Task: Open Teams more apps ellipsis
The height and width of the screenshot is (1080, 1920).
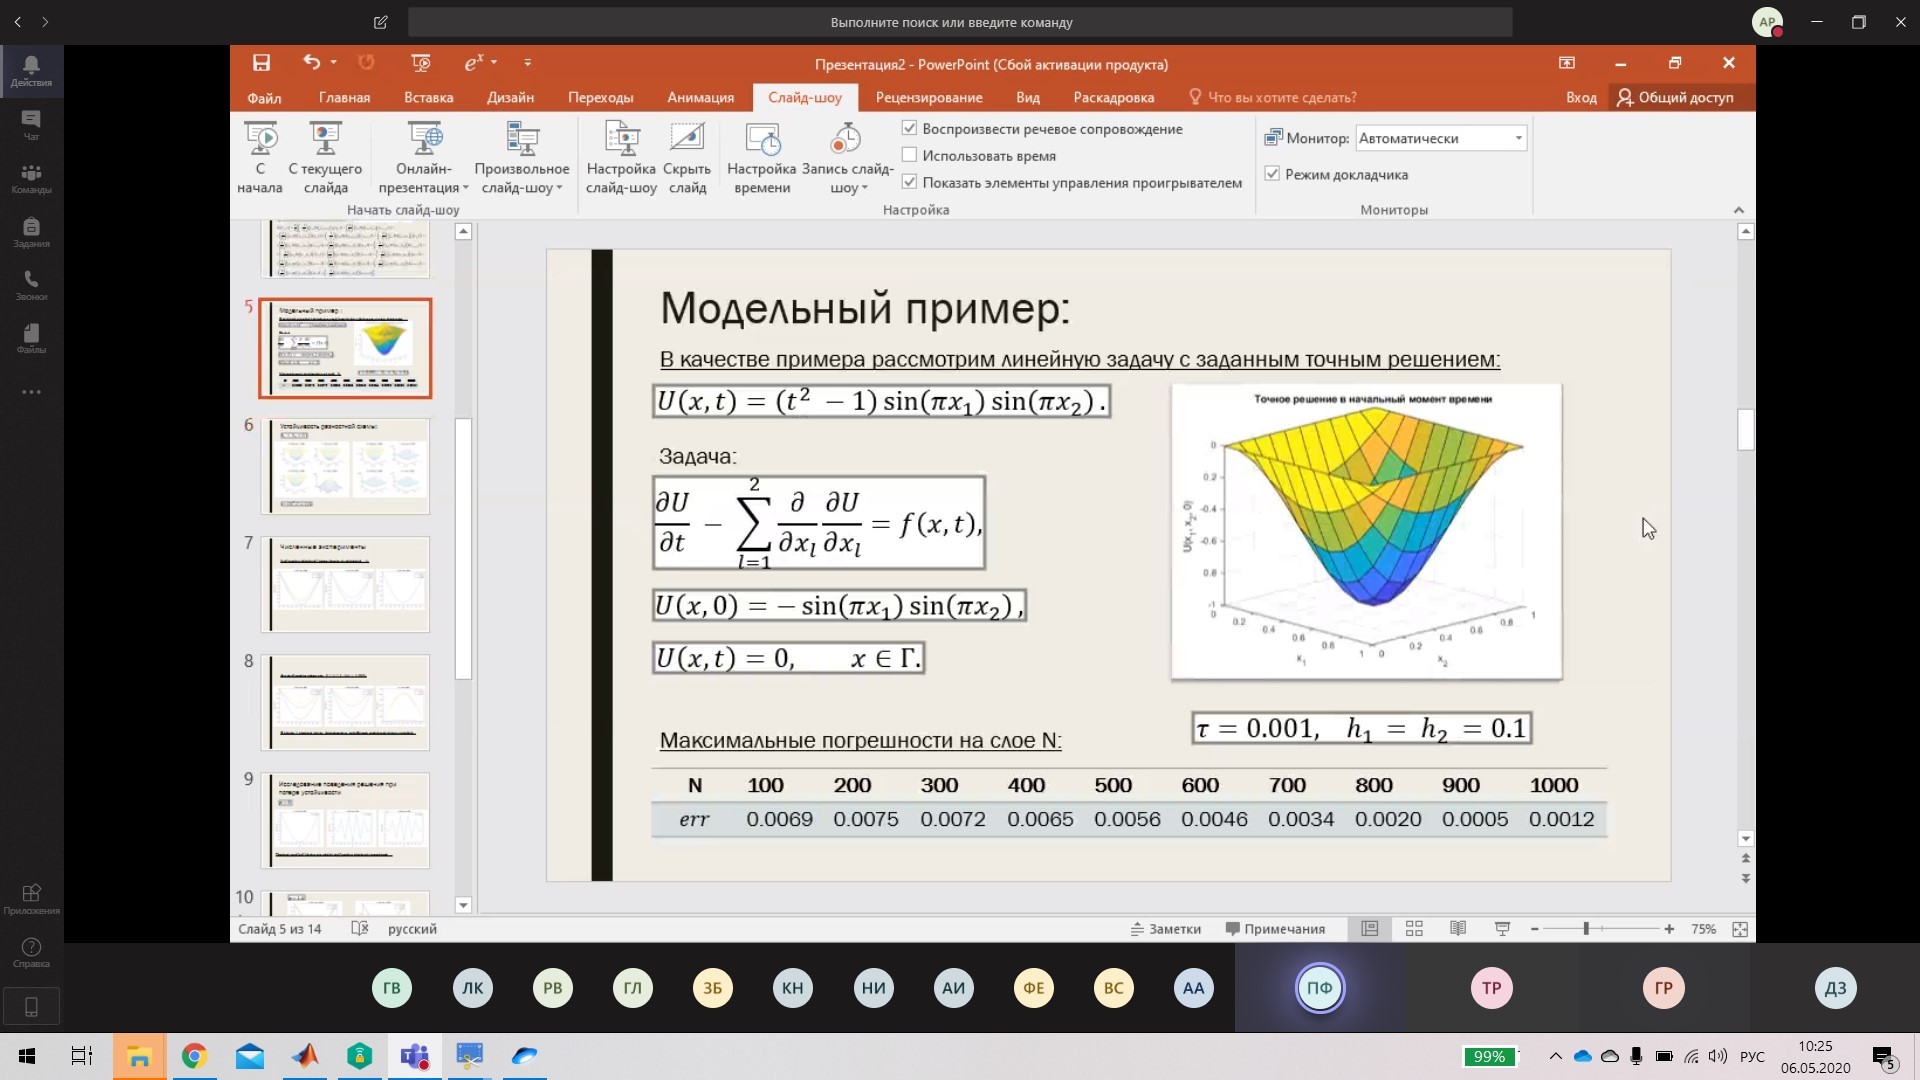Action: 31,392
